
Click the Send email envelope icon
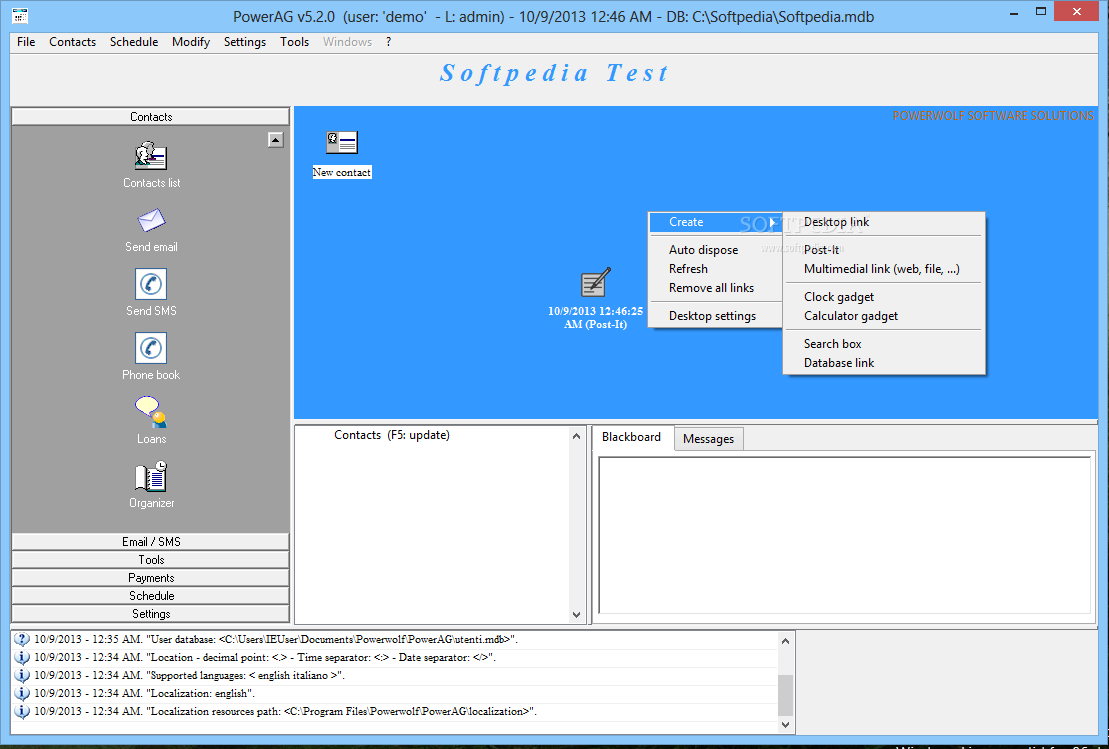click(151, 221)
